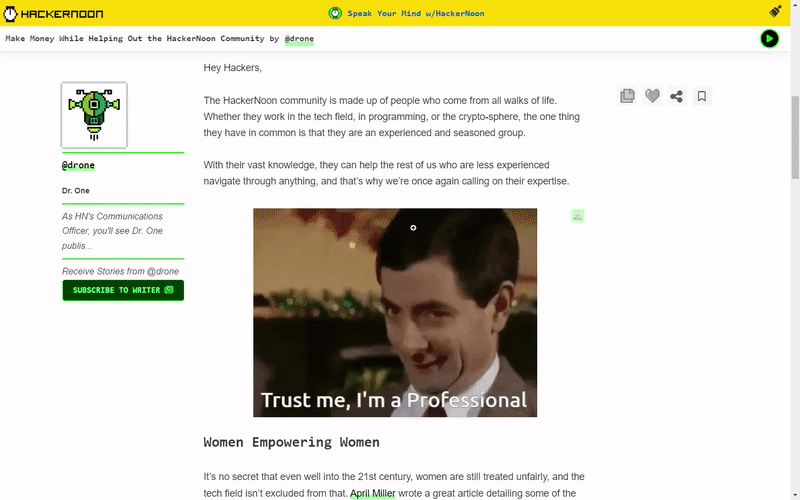
Task: Open Dr. One's drone avatar image
Action: pyautogui.click(x=94, y=115)
